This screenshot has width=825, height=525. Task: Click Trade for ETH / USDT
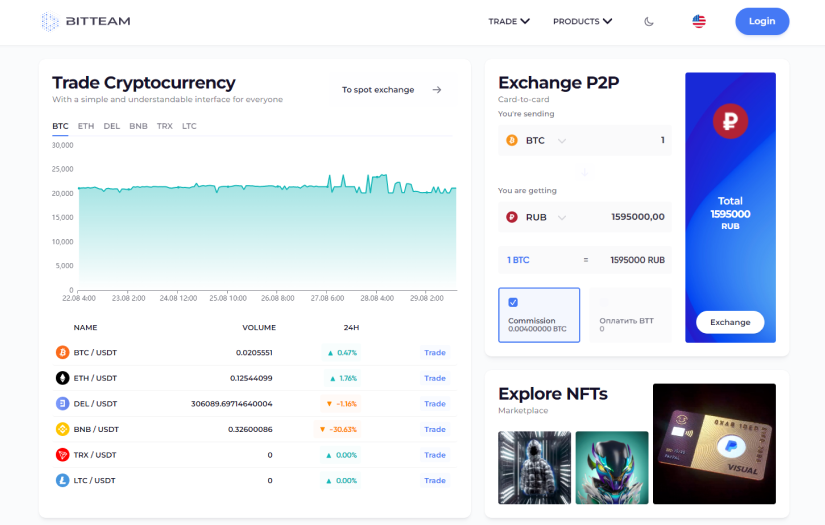point(435,378)
